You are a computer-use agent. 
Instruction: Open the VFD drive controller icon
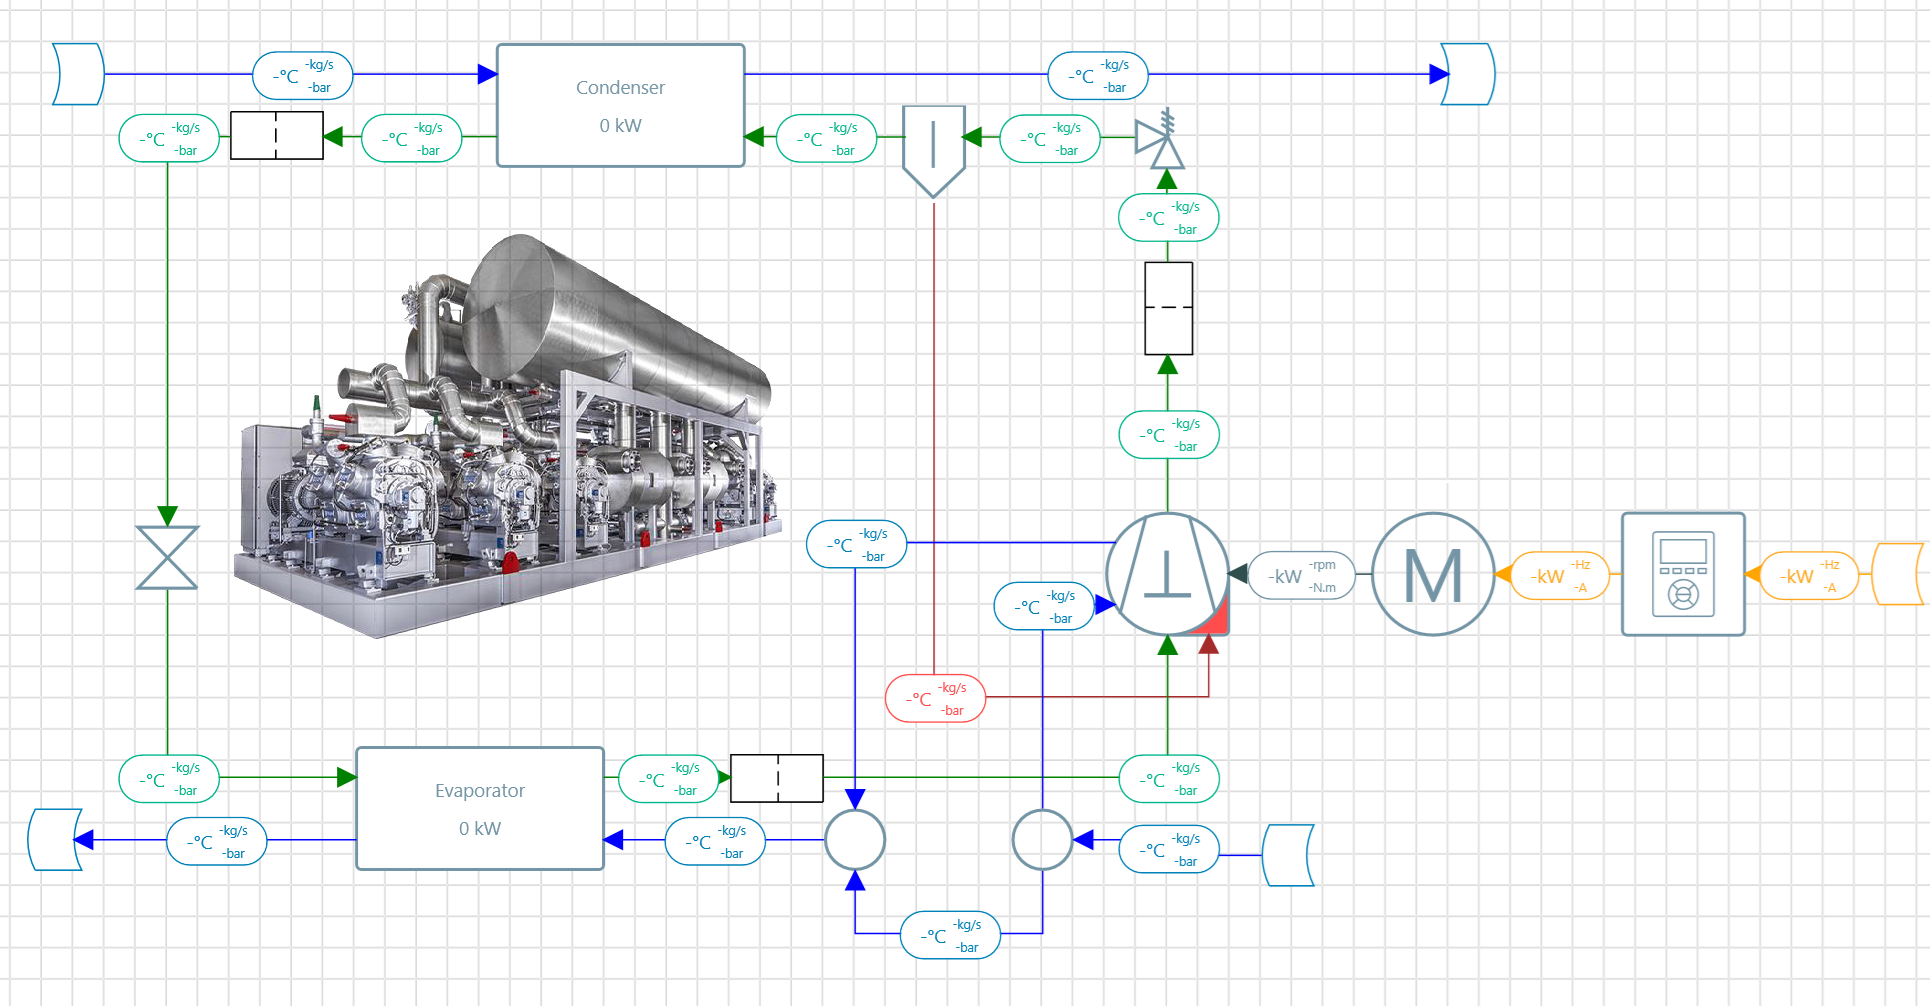coord(1683,573)
